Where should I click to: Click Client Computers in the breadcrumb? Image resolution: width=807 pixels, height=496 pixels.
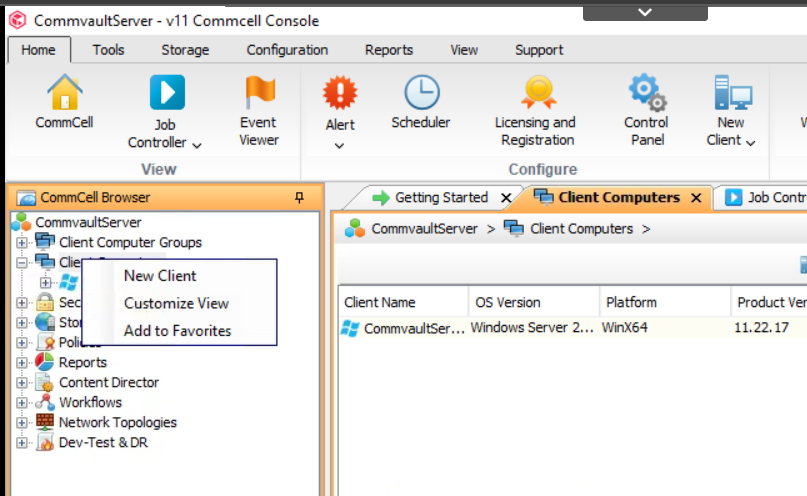click(x=581, y=229)
